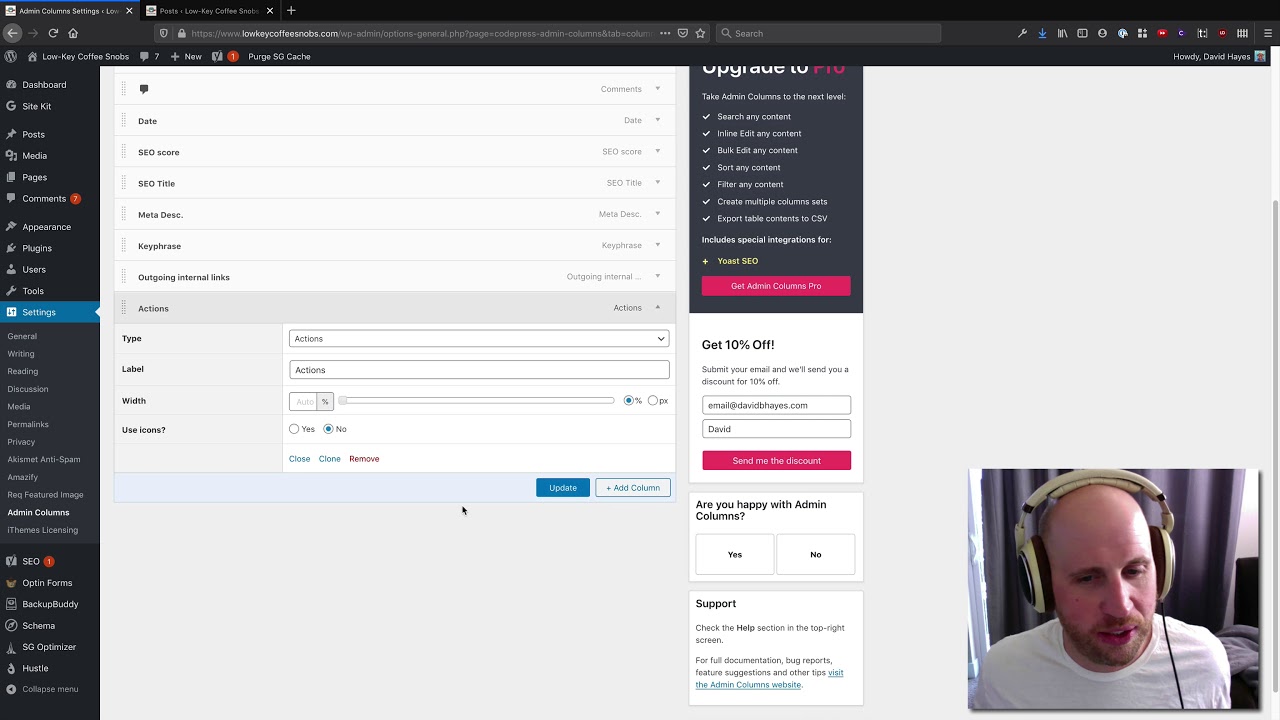
Task: Click the column width slider track
Action: coord(477,401)
